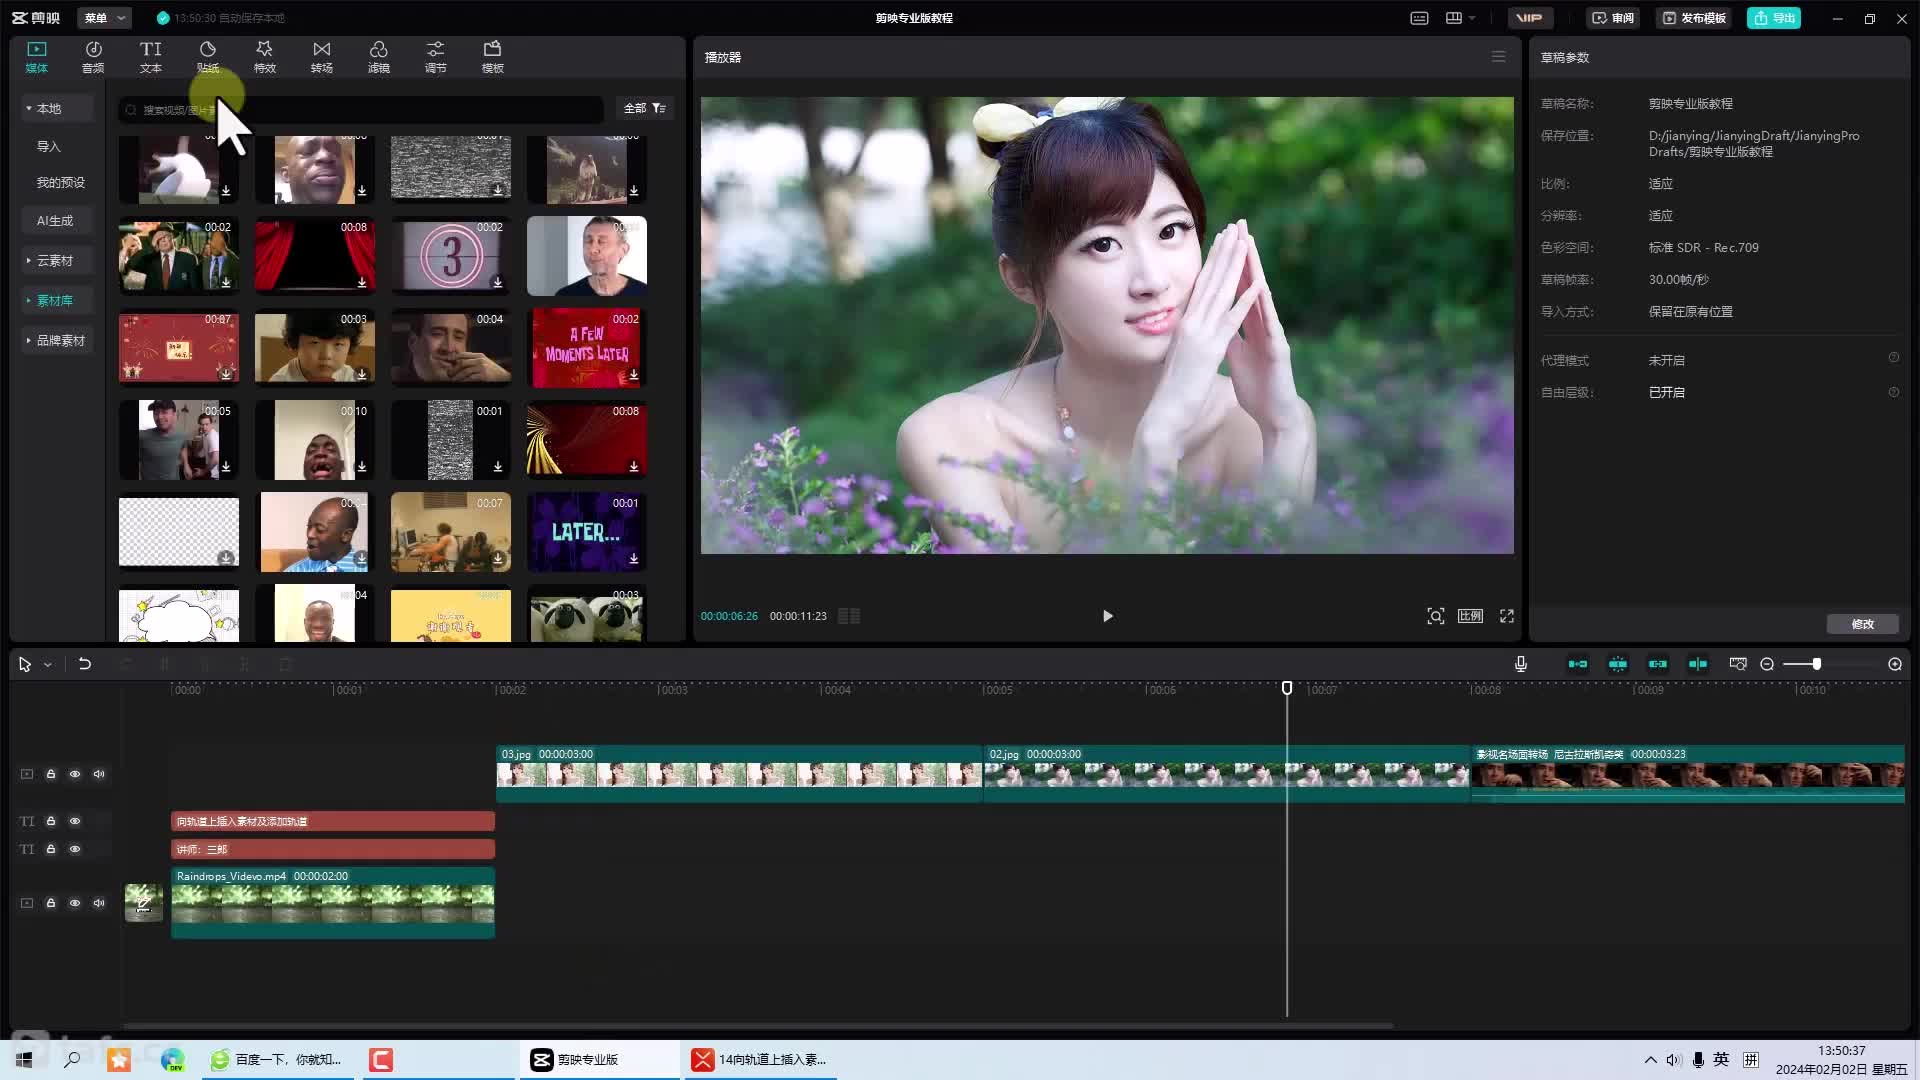Switch to the 文本 text tab

pos(151,57)
